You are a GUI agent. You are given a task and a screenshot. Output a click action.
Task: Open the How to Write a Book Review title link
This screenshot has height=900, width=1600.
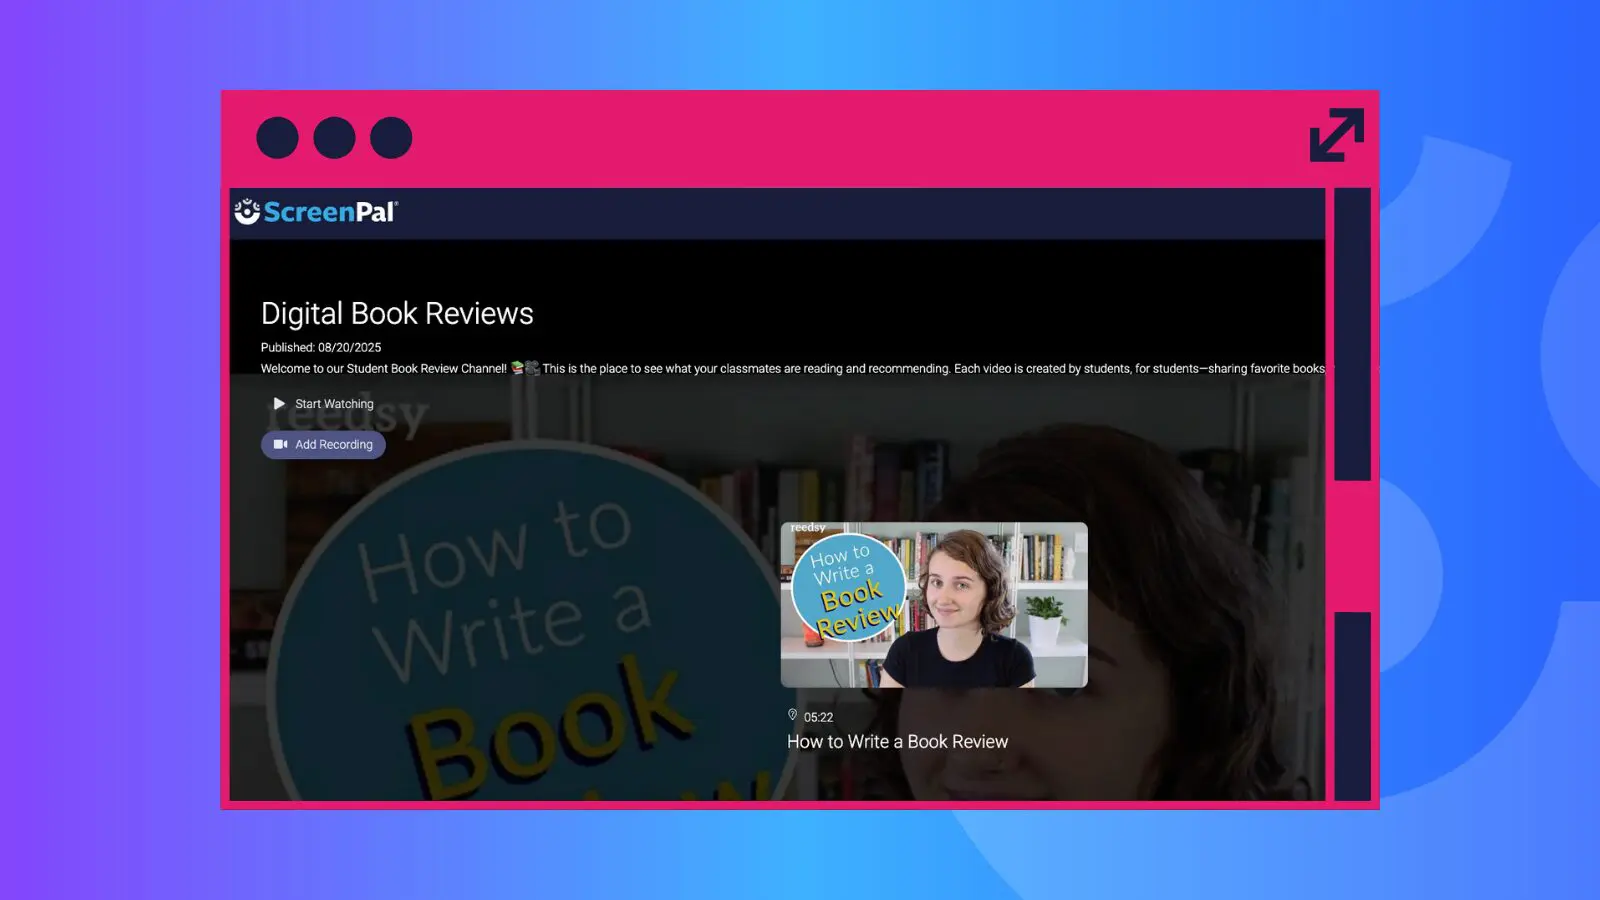897,742
